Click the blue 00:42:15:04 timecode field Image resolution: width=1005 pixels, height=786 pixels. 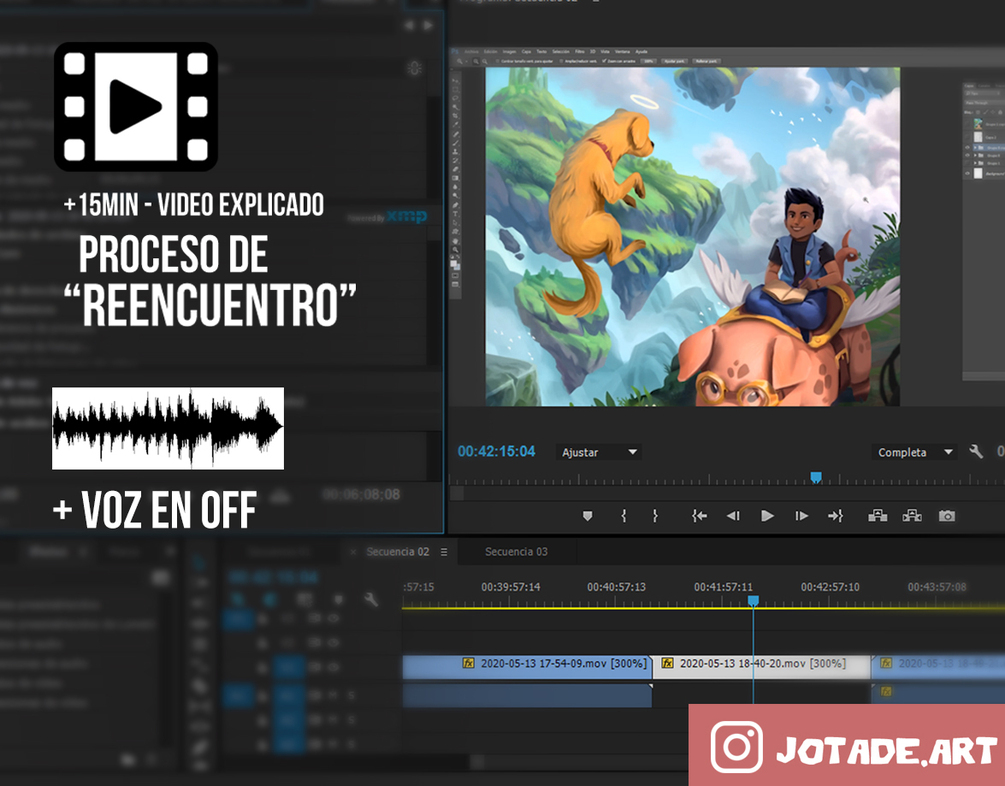point(496,451)
